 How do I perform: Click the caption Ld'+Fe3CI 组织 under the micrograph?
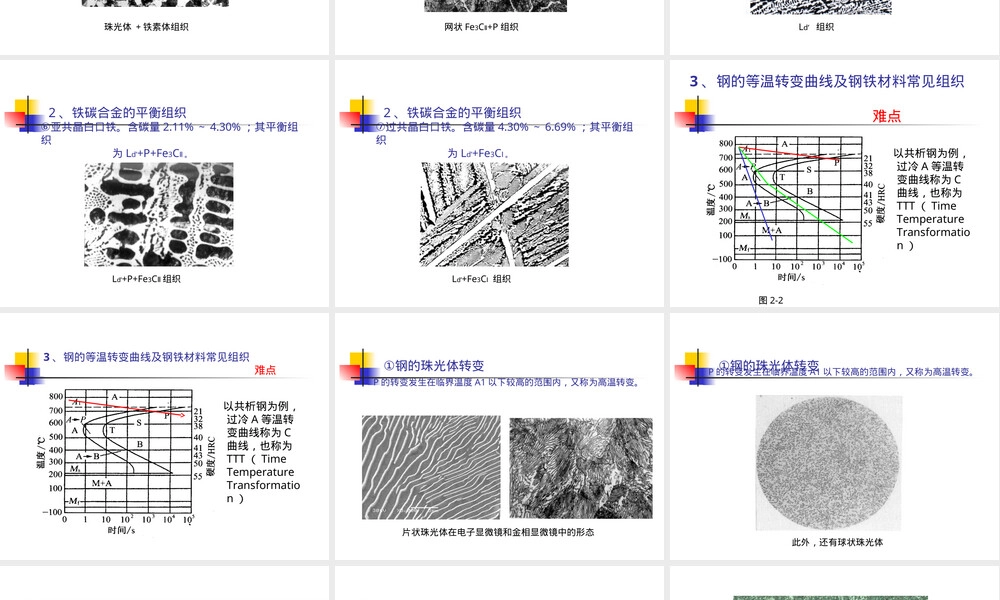click(x=482, y=279)
